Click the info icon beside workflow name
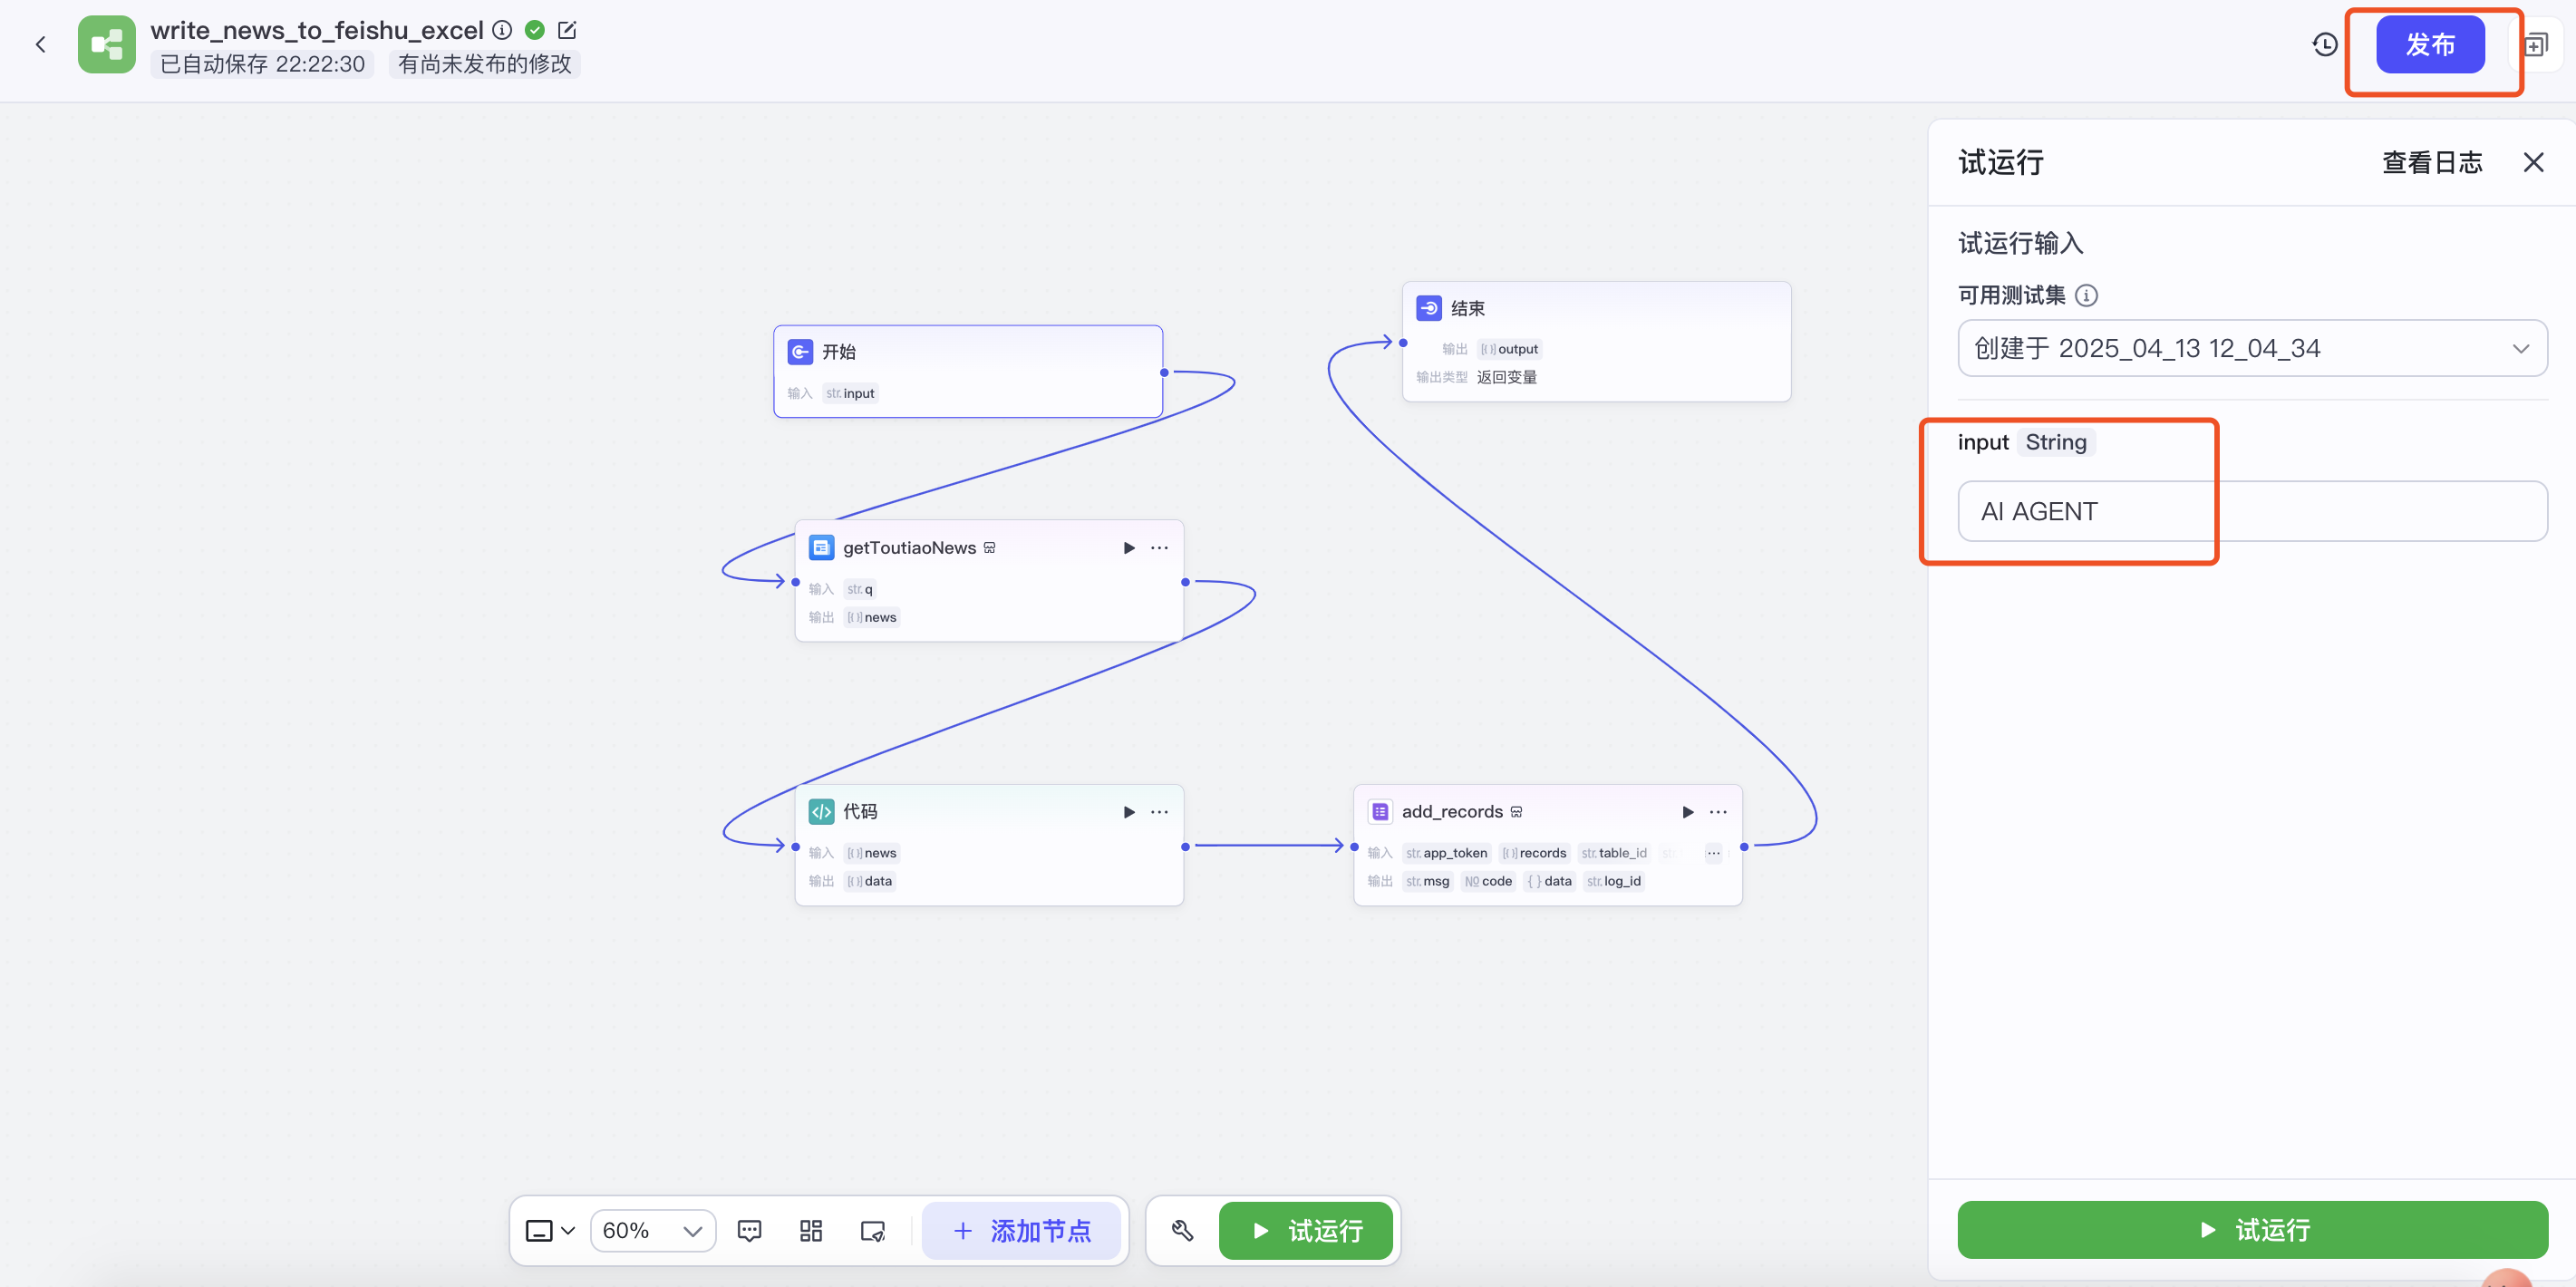Screen dimensions: 2576x1287 click(503, 30)
